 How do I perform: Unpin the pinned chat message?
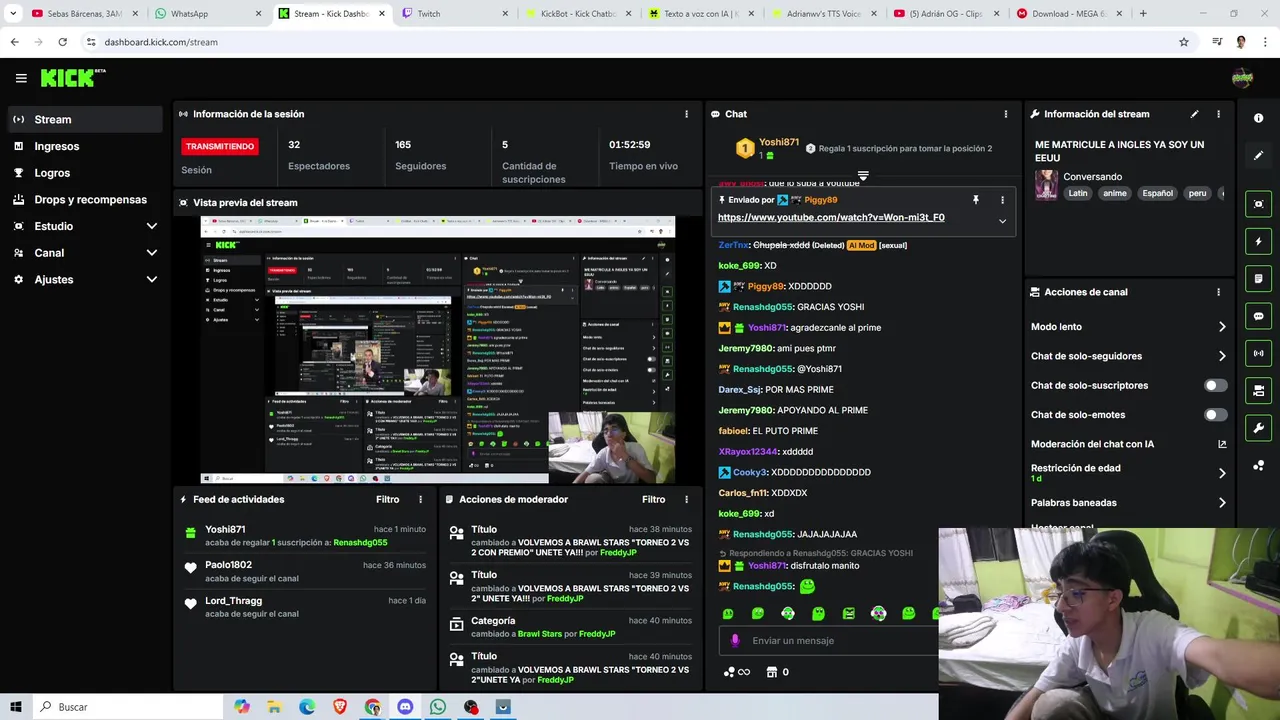point(975,200)
